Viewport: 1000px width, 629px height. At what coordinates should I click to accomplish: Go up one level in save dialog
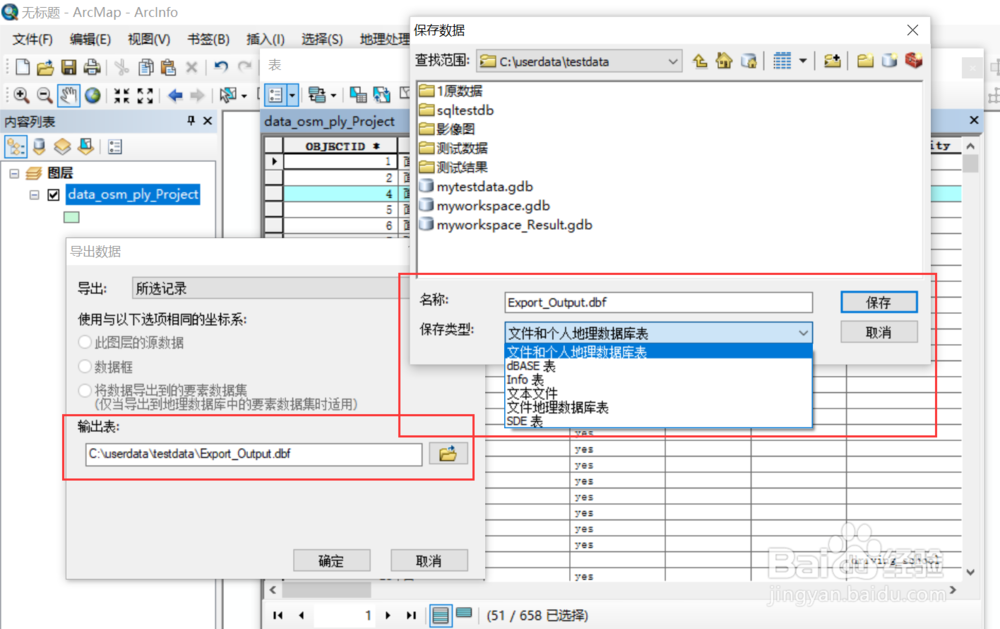click(x=700, y=61)
